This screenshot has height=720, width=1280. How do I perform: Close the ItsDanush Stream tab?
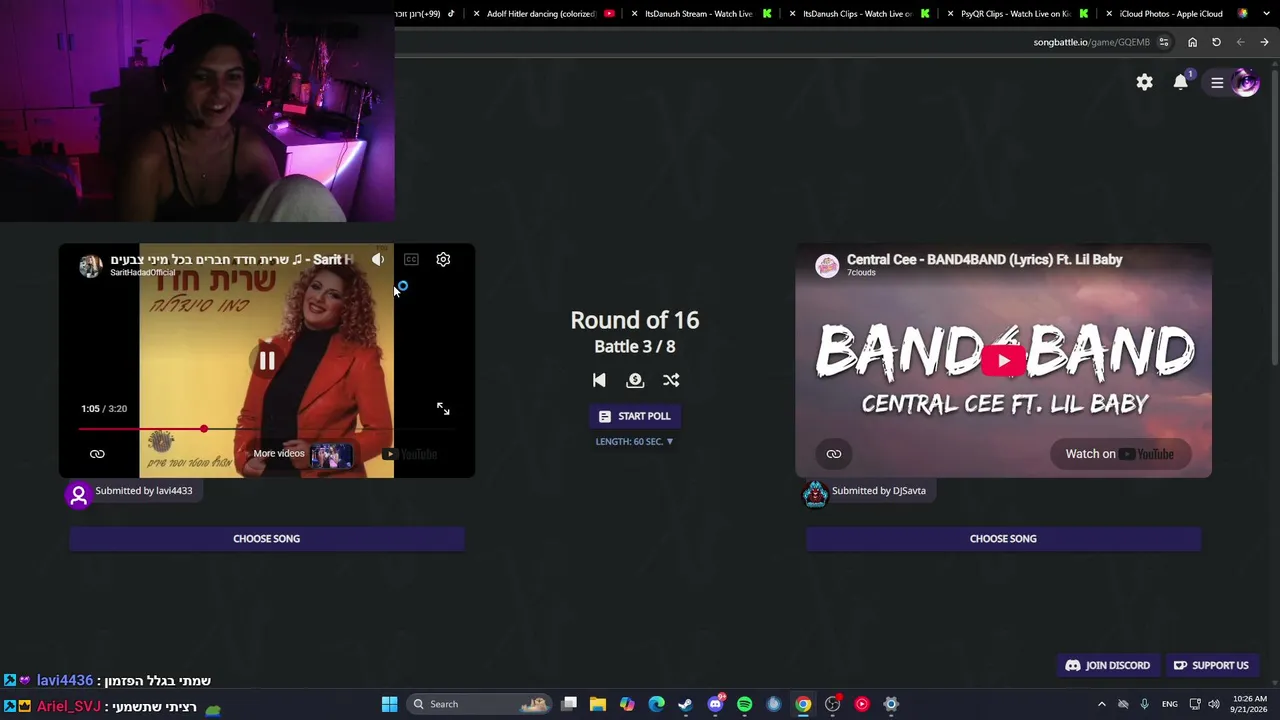634,14
